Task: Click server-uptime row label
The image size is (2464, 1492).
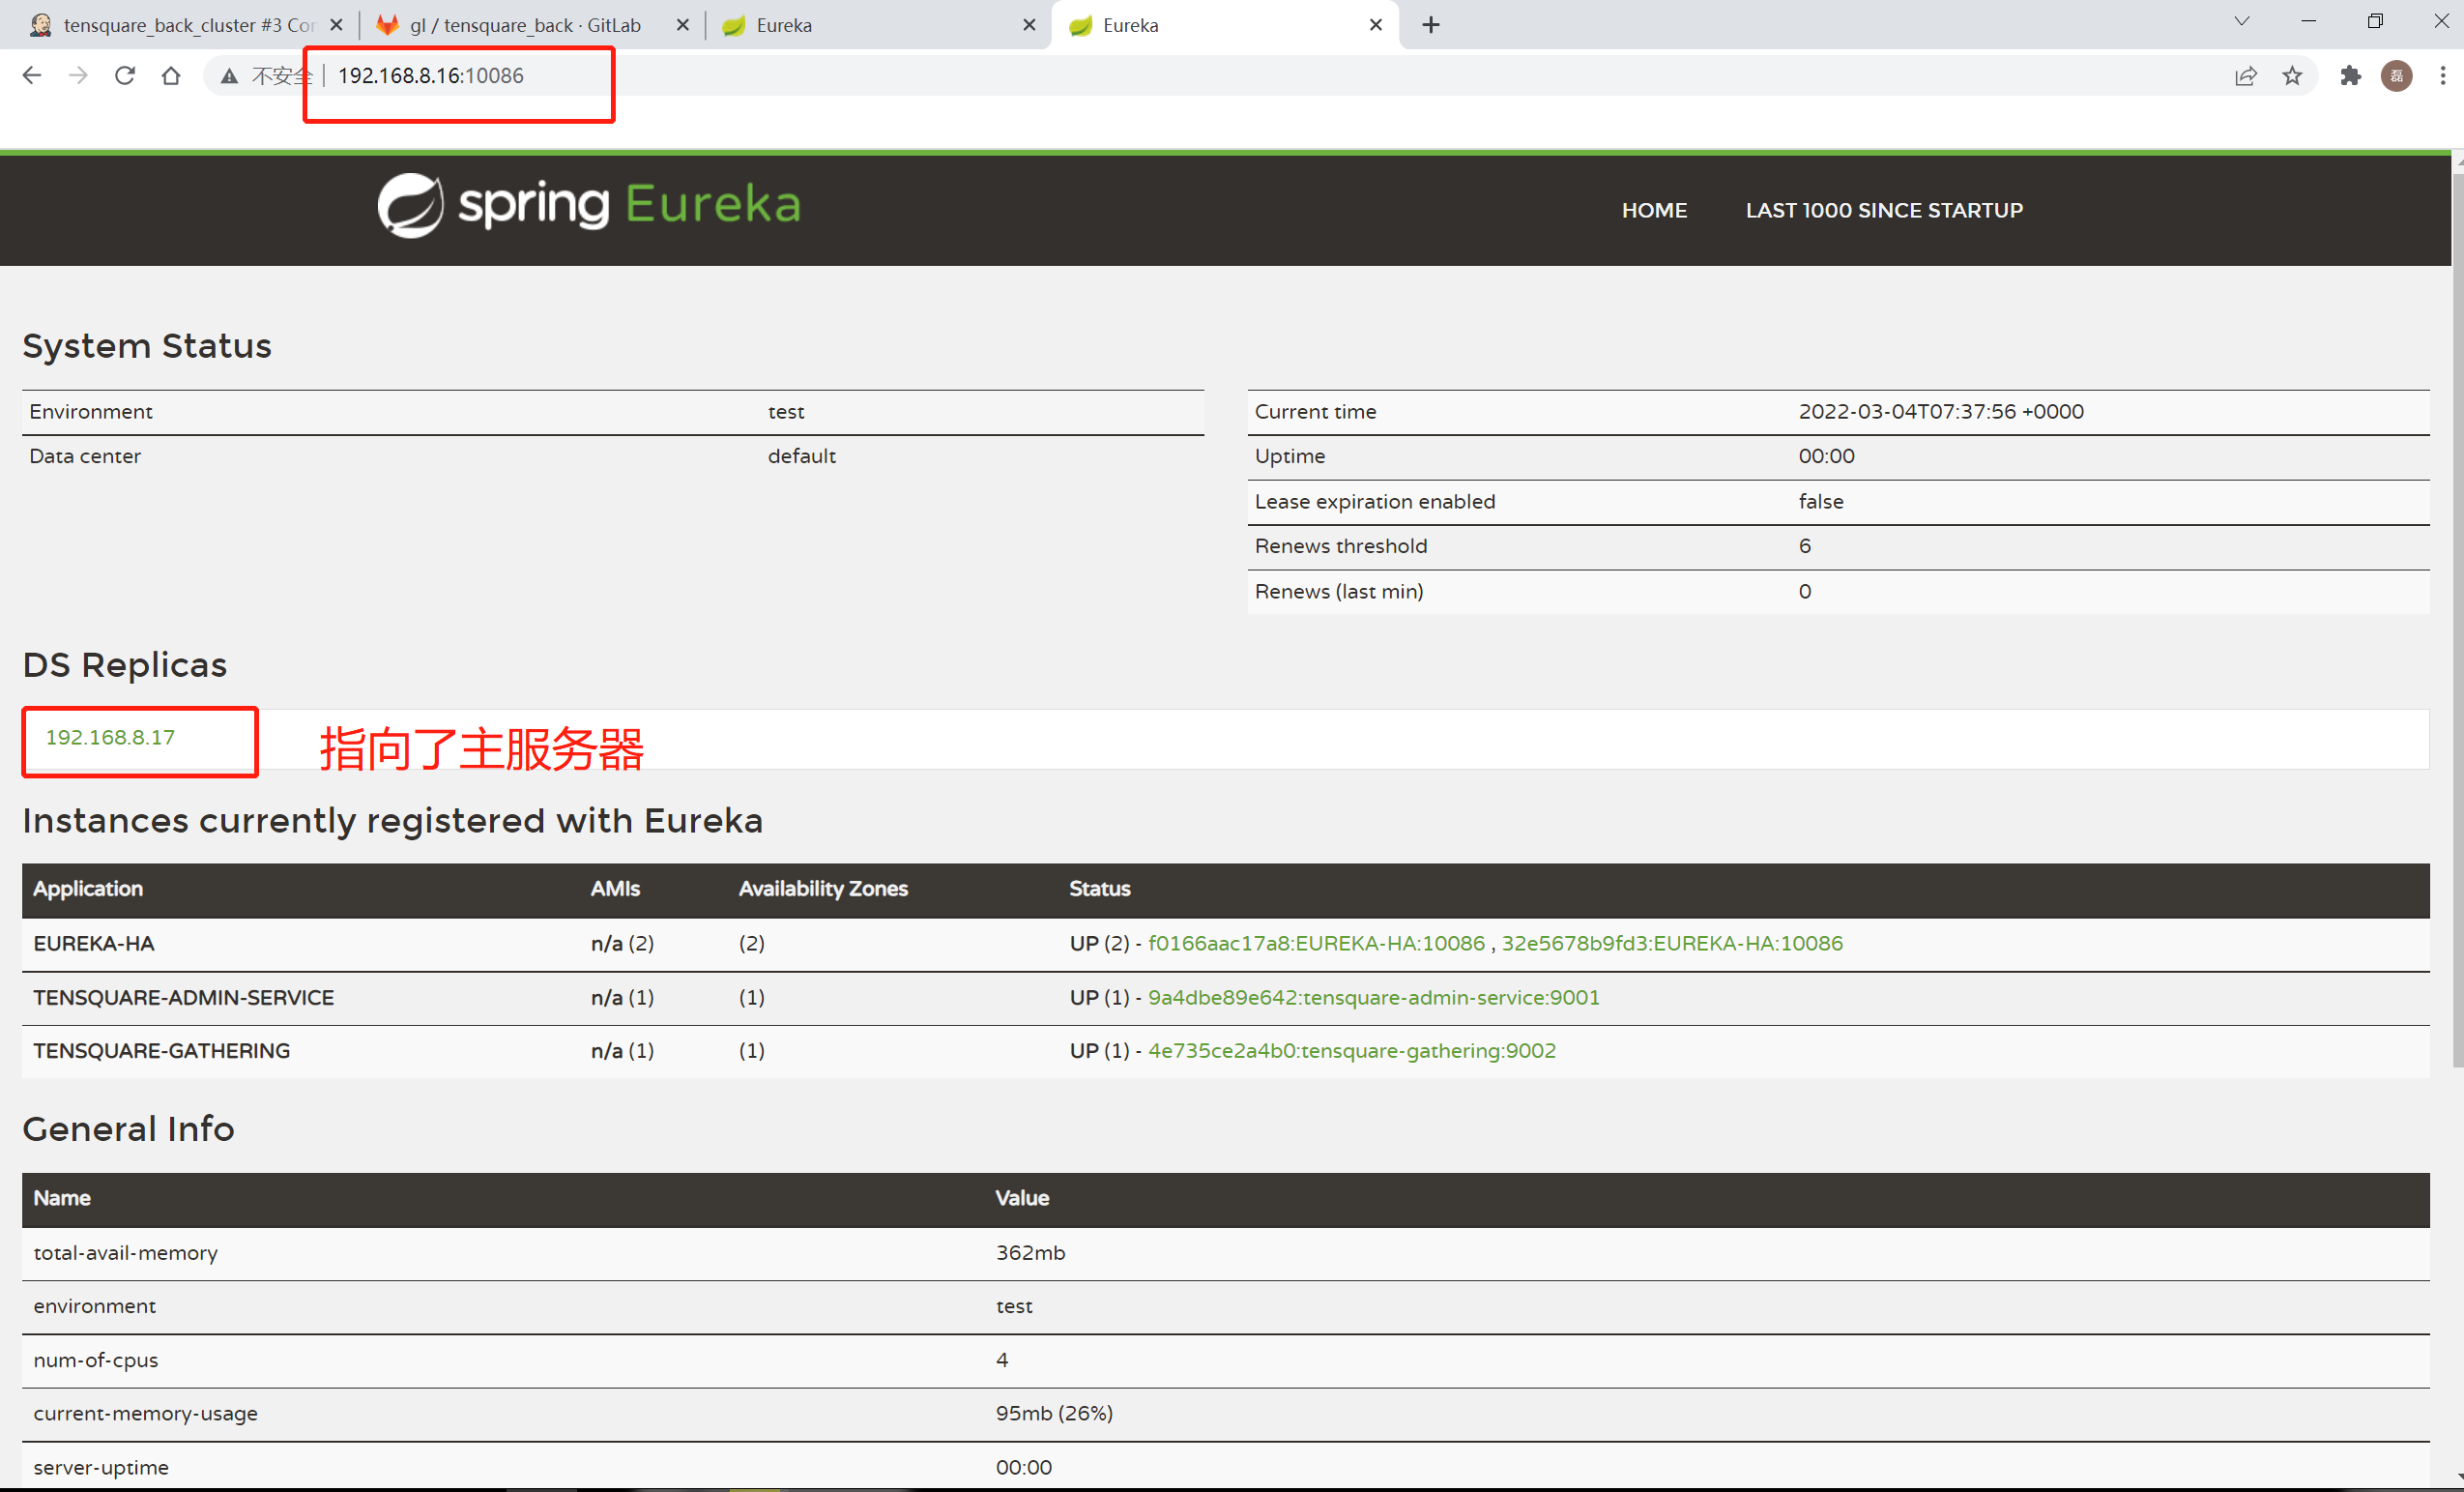Action: click(101, 1467)
